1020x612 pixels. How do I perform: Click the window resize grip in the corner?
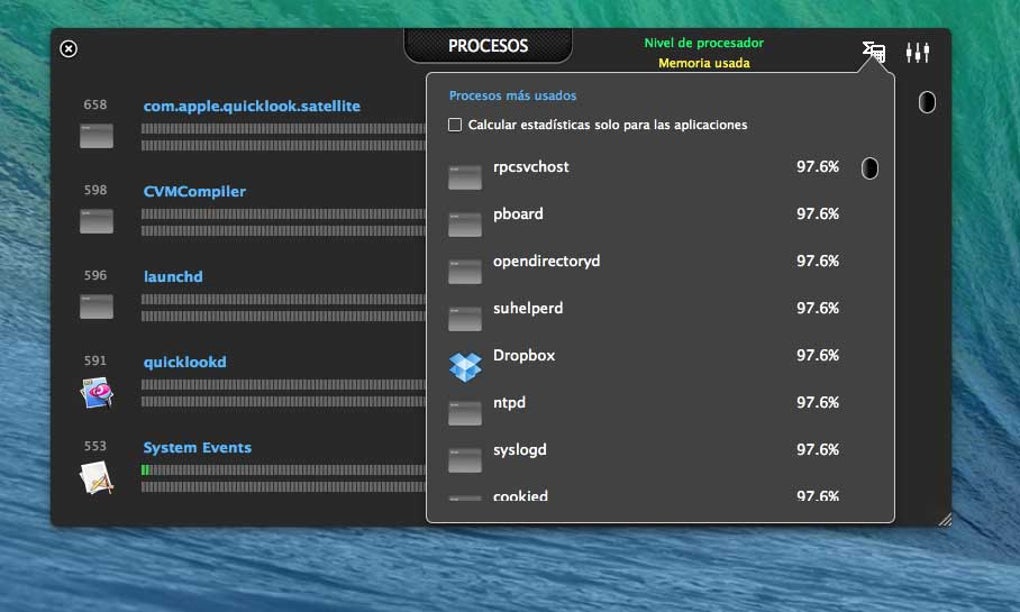point(945,519)
